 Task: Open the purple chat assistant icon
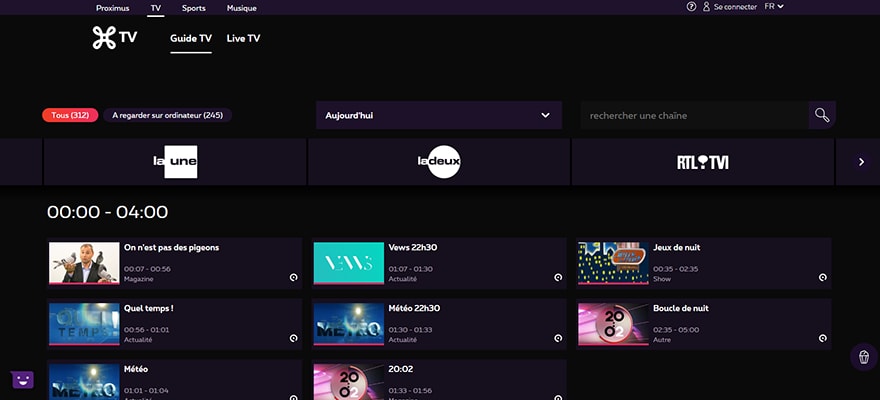pyautogui.click(x=22, y=380)
